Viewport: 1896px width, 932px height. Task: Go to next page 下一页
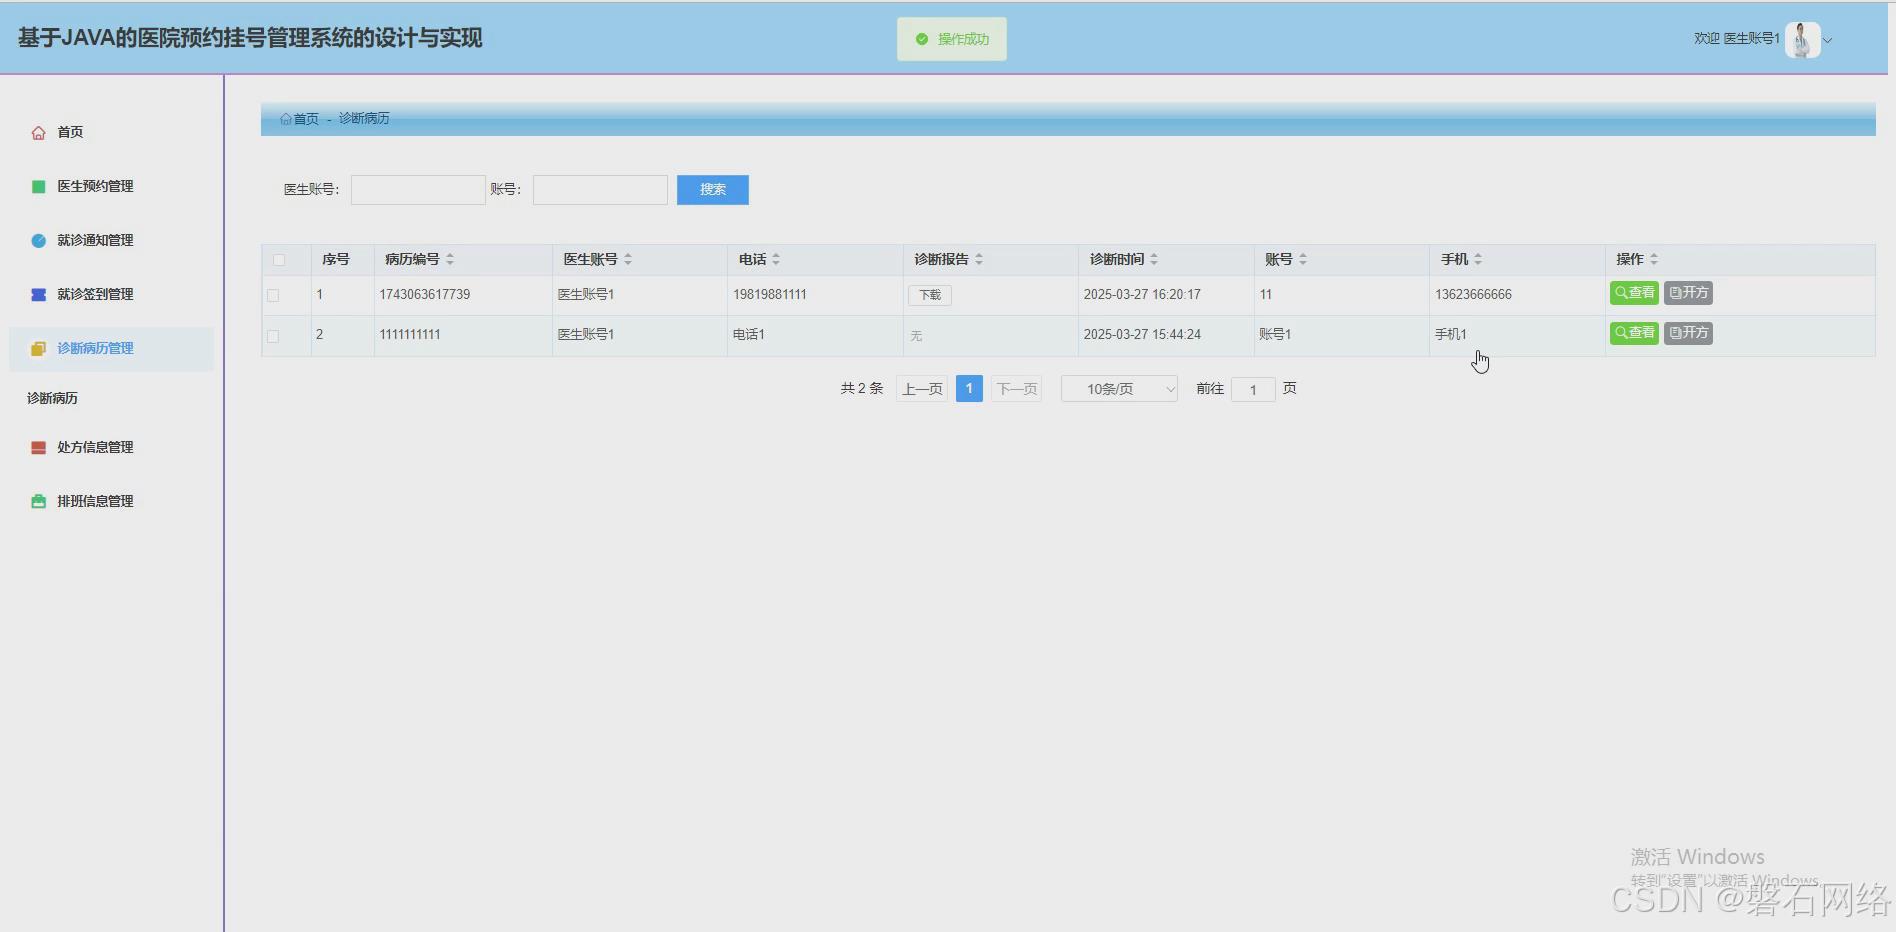pos(1017,389)
